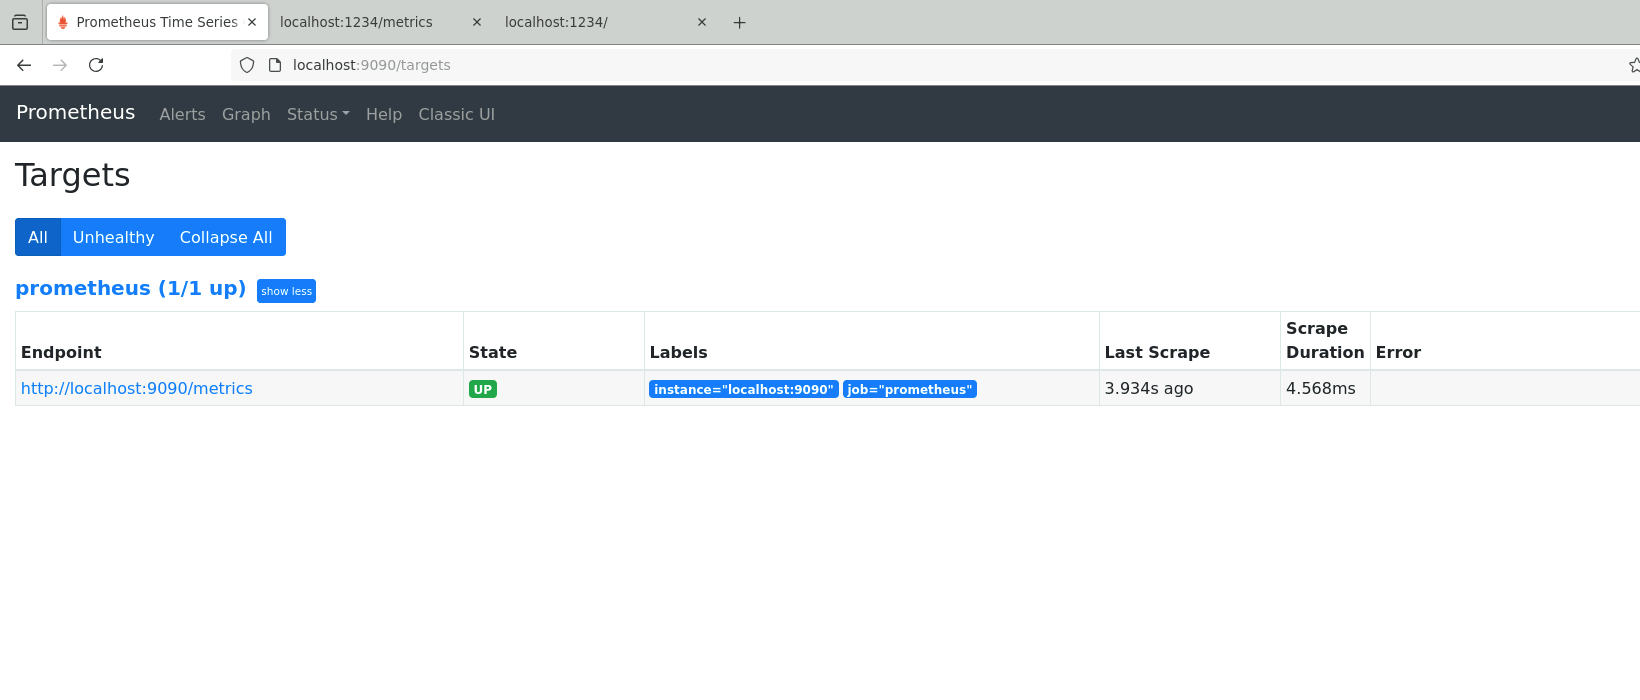Click the Prometheus brand link
The width and height of the screenshot is (1640, 700).
(75, 113)
